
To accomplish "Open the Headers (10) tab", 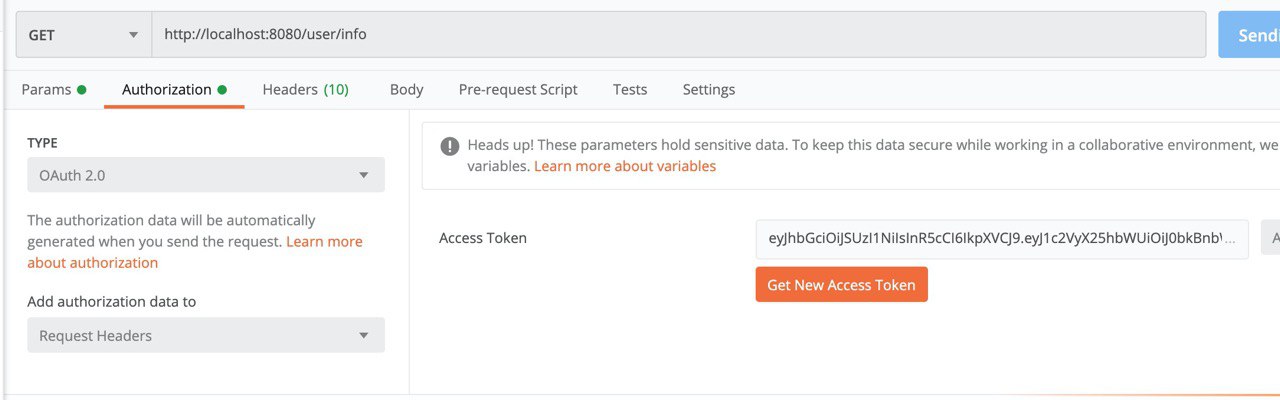I will (305, 89).
